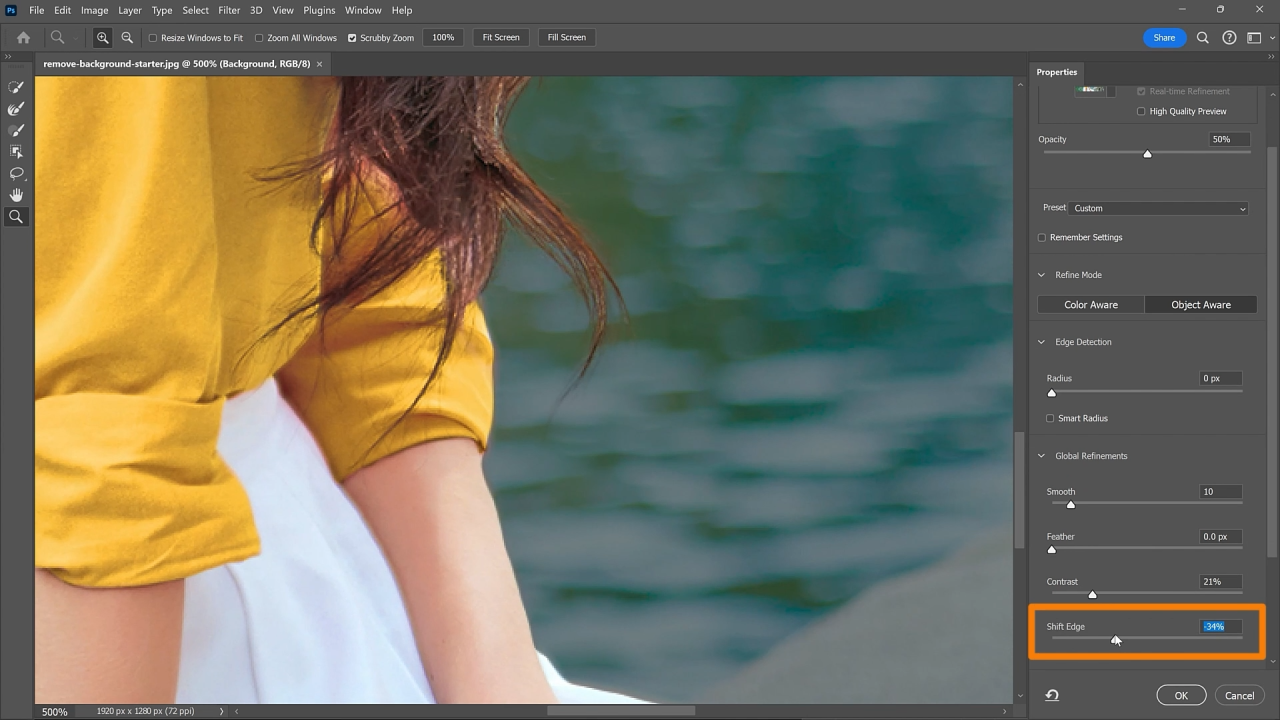Screen dimensions: 1280x720
Task: Enable High Quality Preview checkbox
Action: 1141,111
